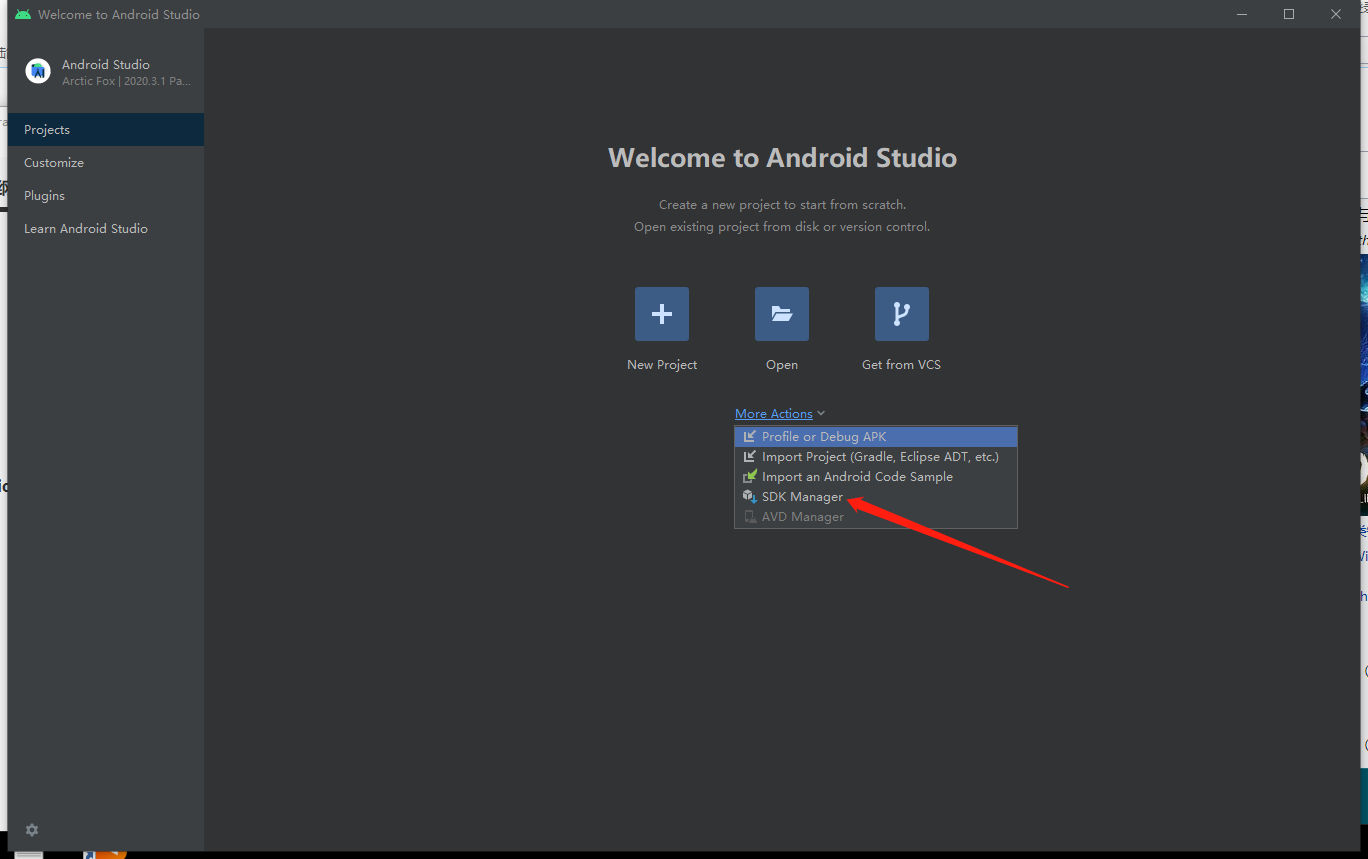Open the settings gear in the sidebar
Viewport: 1368px width, 859px height.
pos(32,830)
